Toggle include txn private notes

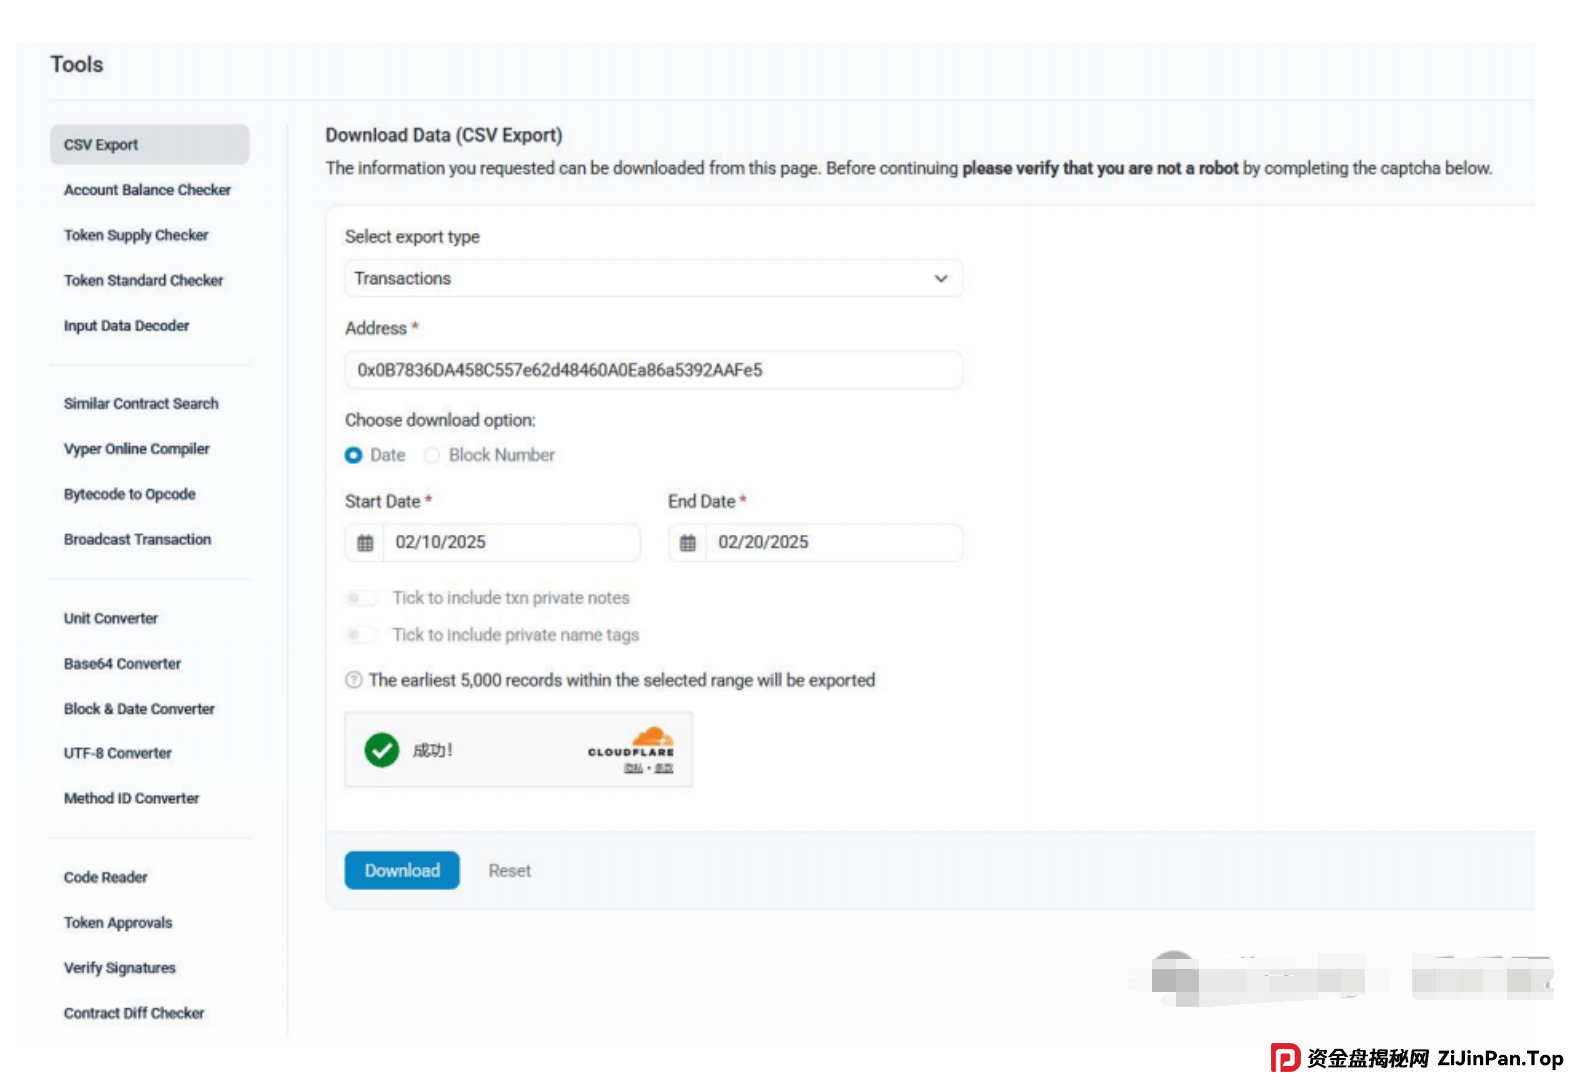point(361,598)
